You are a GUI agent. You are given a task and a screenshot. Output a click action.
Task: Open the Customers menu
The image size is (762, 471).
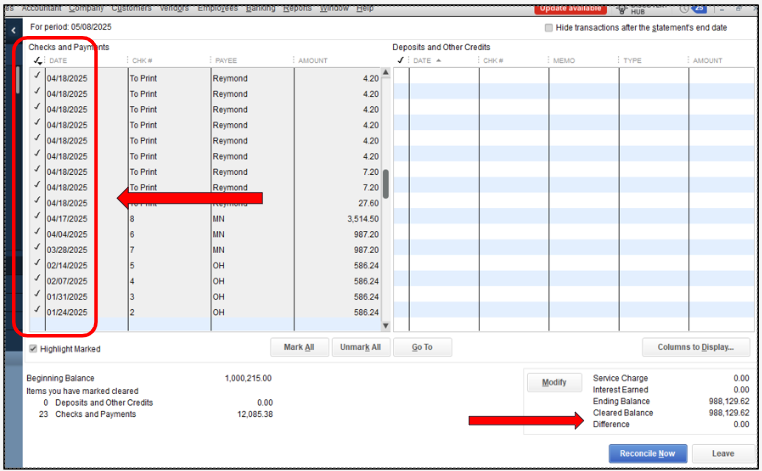131,8
